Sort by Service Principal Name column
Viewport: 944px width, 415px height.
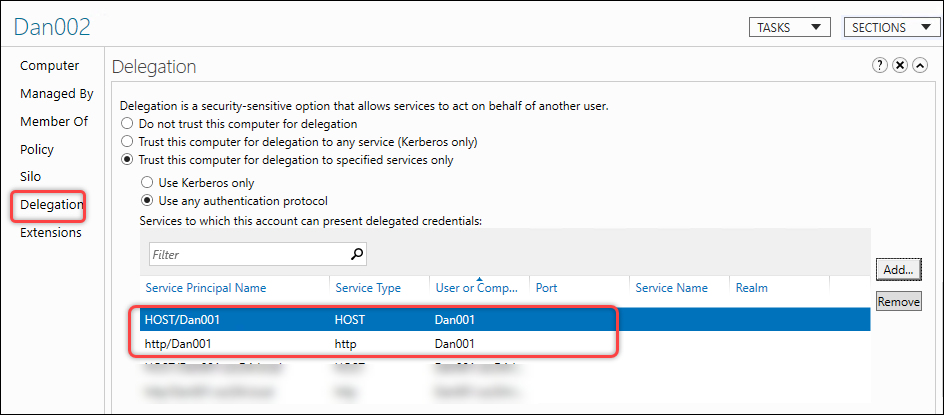click(x=205, y=288)
